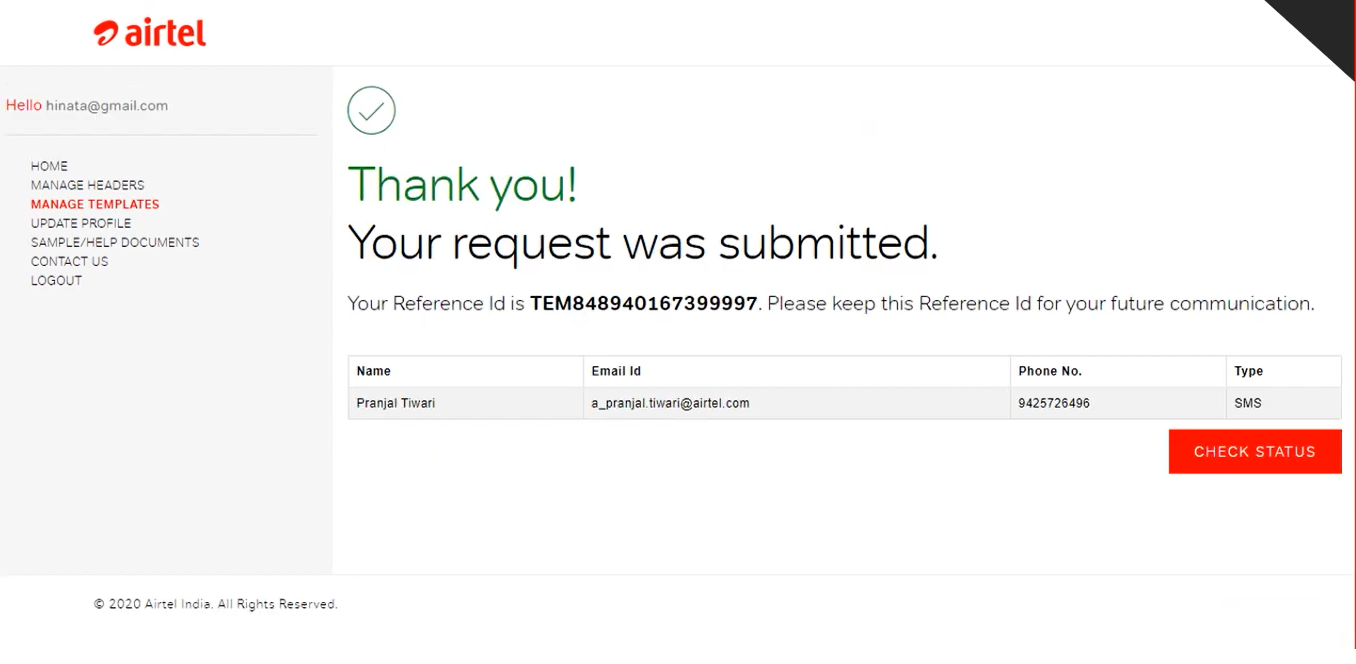
Task: Open UPDATE PROFILE page
Action: pyautogui.click(x=81, y=223)
